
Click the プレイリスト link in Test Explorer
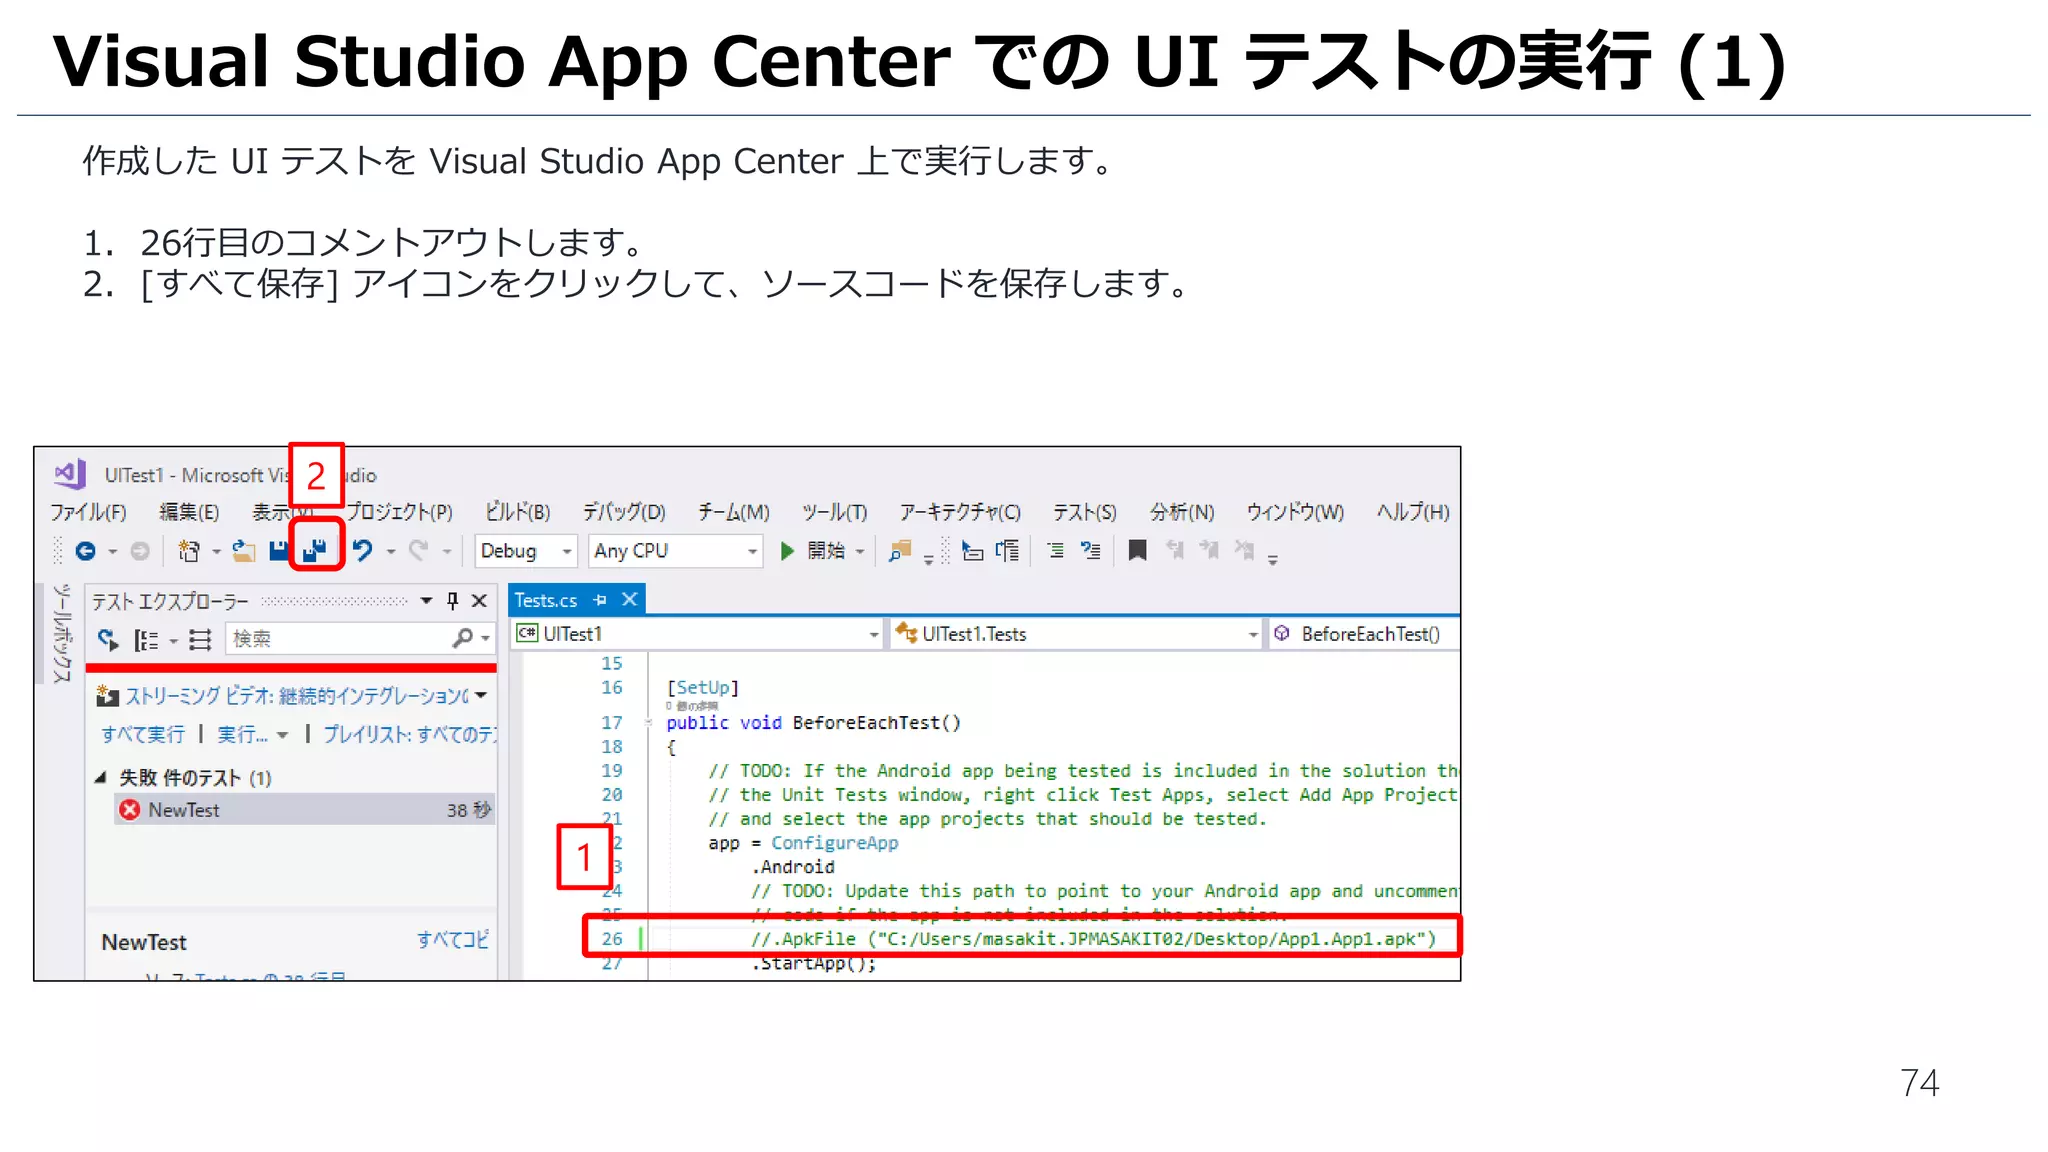[409, 735]
